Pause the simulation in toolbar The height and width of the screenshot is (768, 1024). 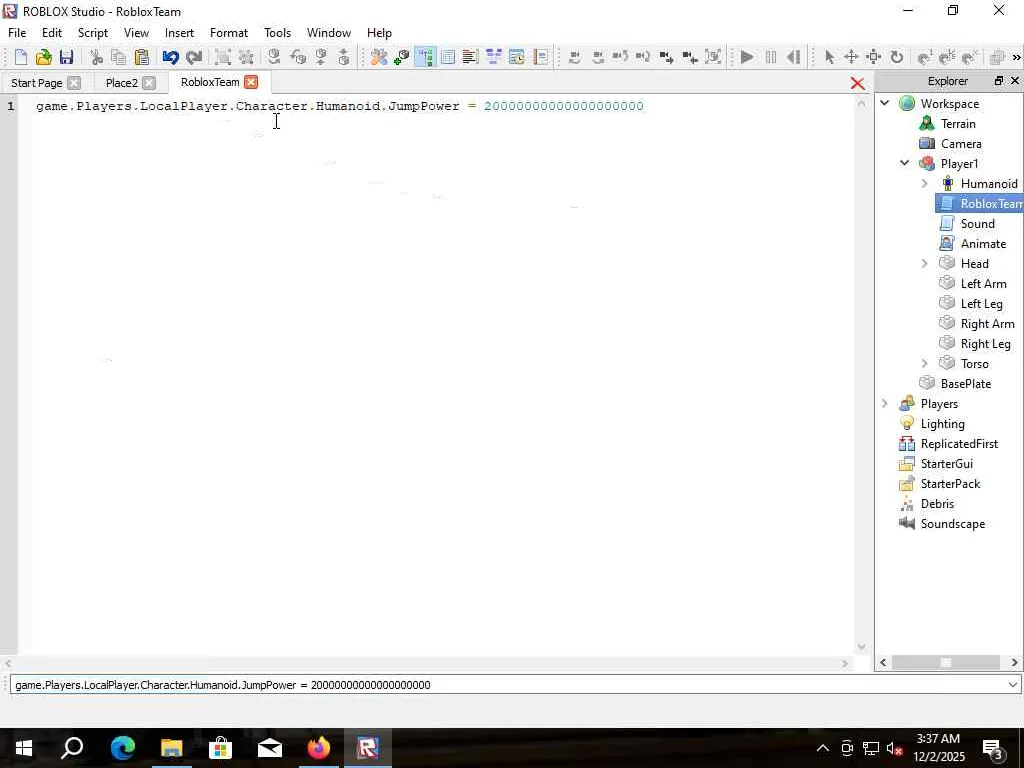pos(771,57)
